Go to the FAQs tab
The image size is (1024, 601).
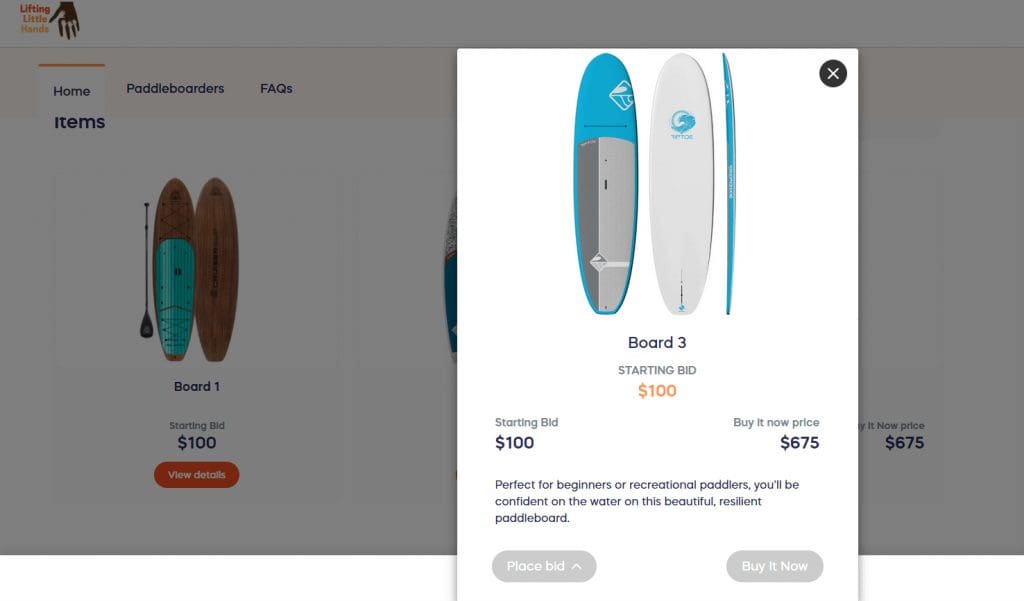(276, 89)
